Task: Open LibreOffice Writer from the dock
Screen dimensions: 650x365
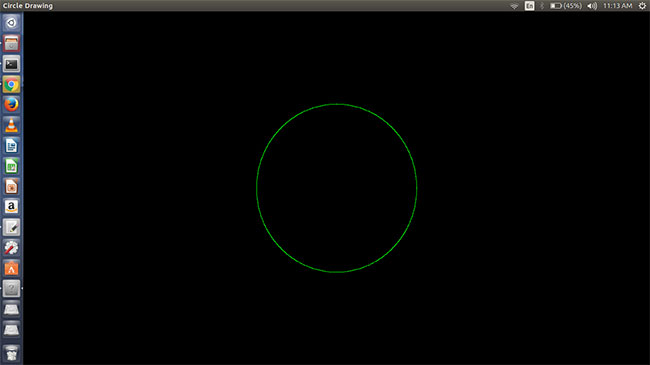Action: pyautogui.click(x=11, y=146)
